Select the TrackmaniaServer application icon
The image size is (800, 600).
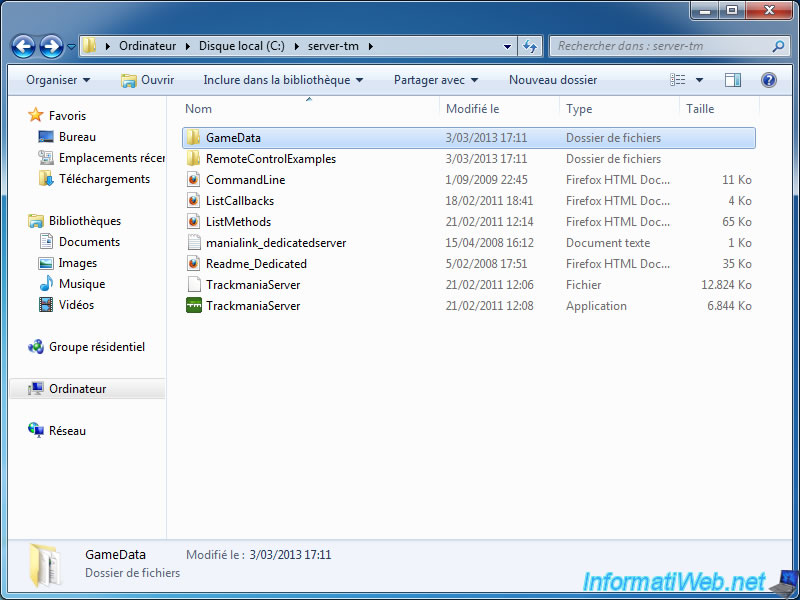(195, 306)
